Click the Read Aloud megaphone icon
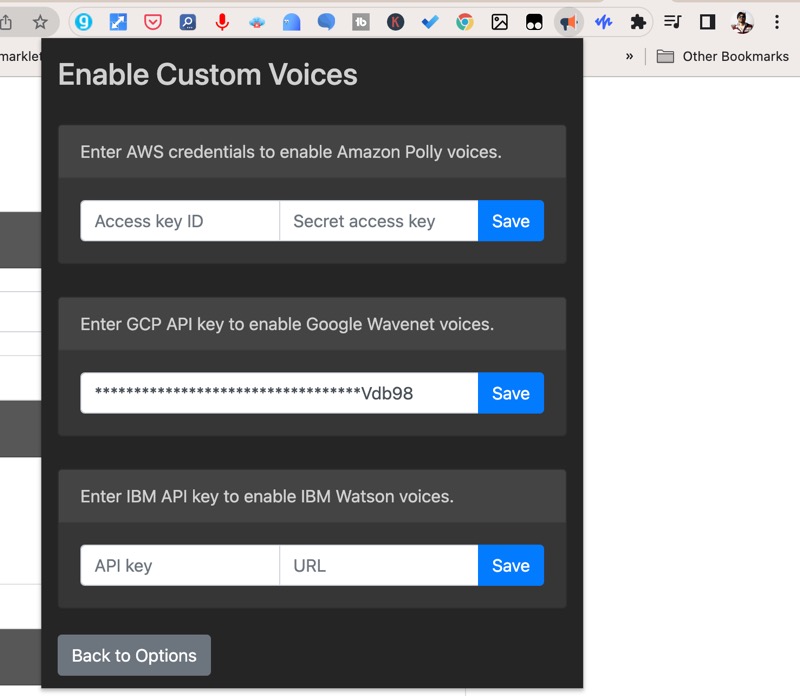Image resolution: width=800 pixels, height=696 pixels. click(x=568, y=22)
